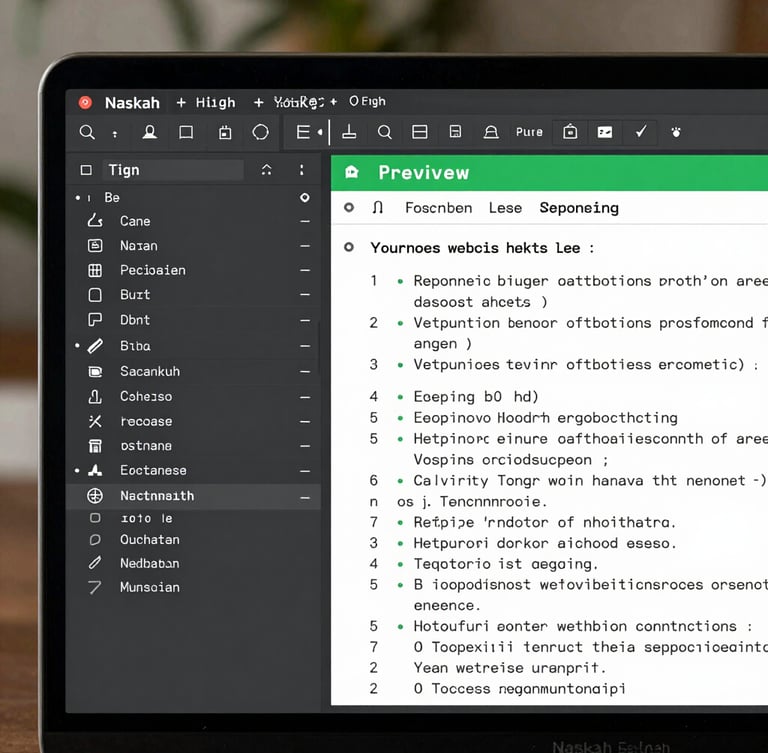Open the three-dot menu in the Tign header
Screen dimensions: 768x753
click(x=302, y=170)
